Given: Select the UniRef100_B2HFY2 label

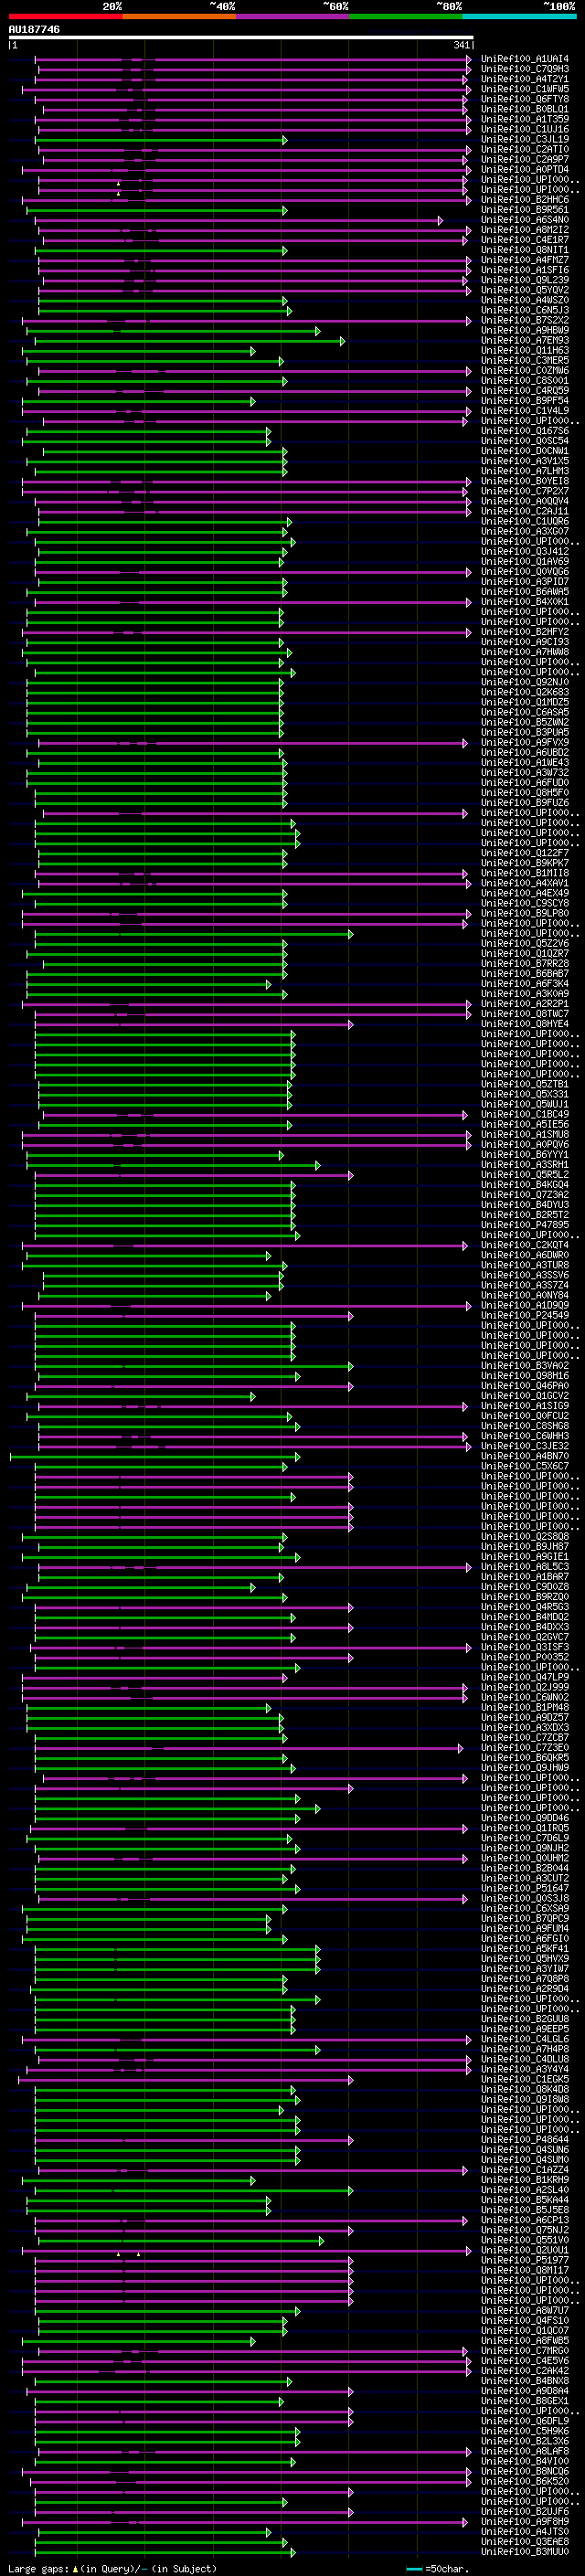Looking at the screenshot, I should pos(525,632).
